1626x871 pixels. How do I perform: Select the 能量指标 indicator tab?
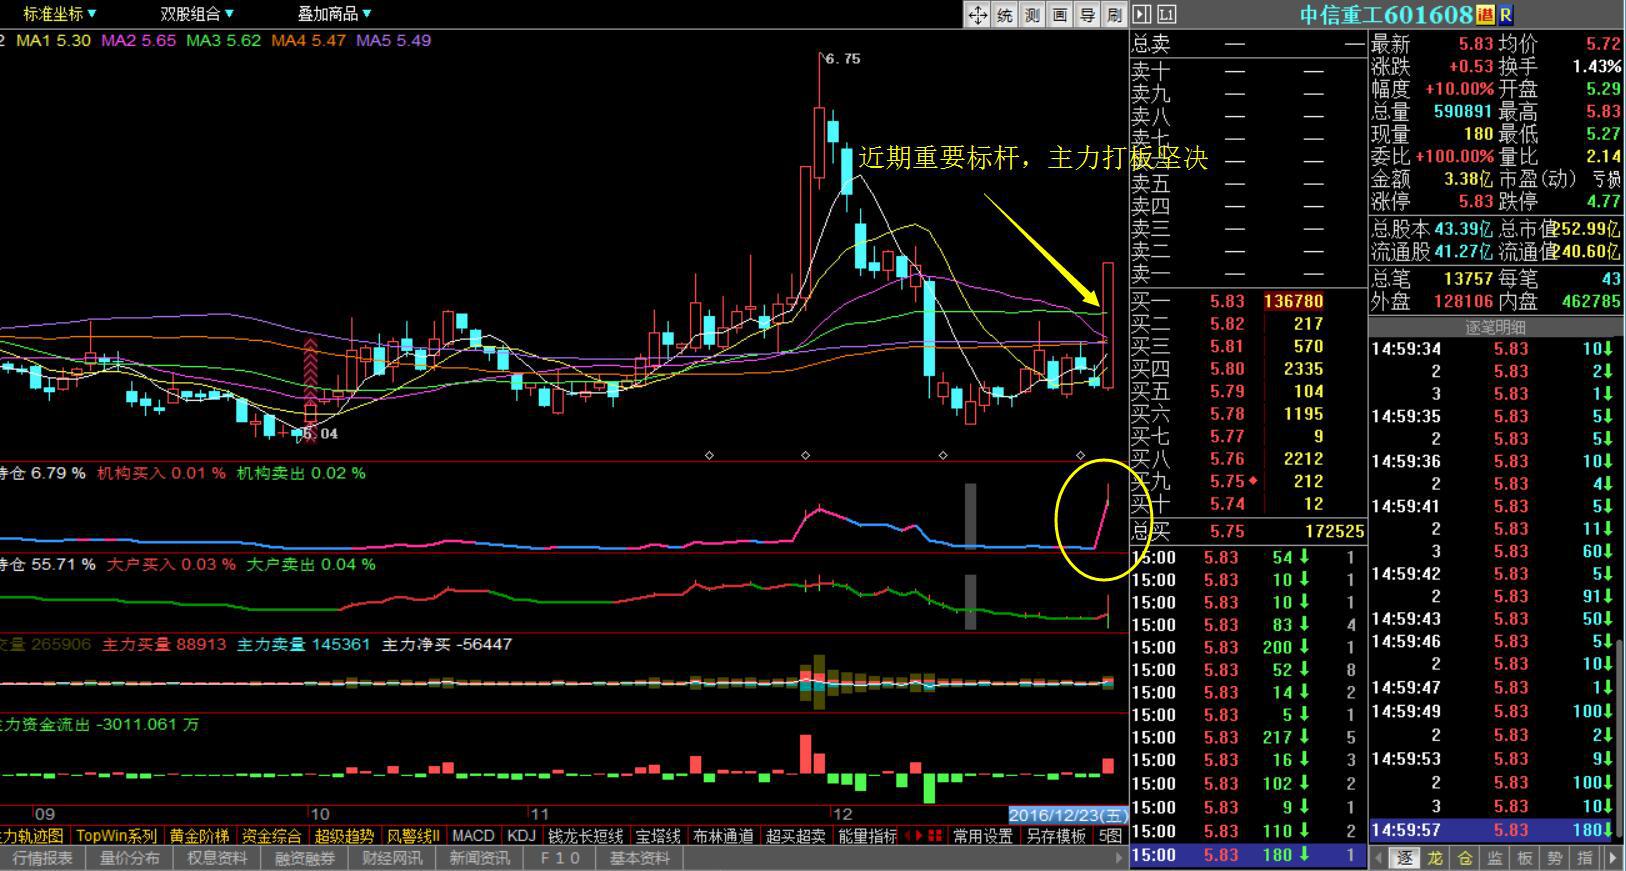point(867,836)
